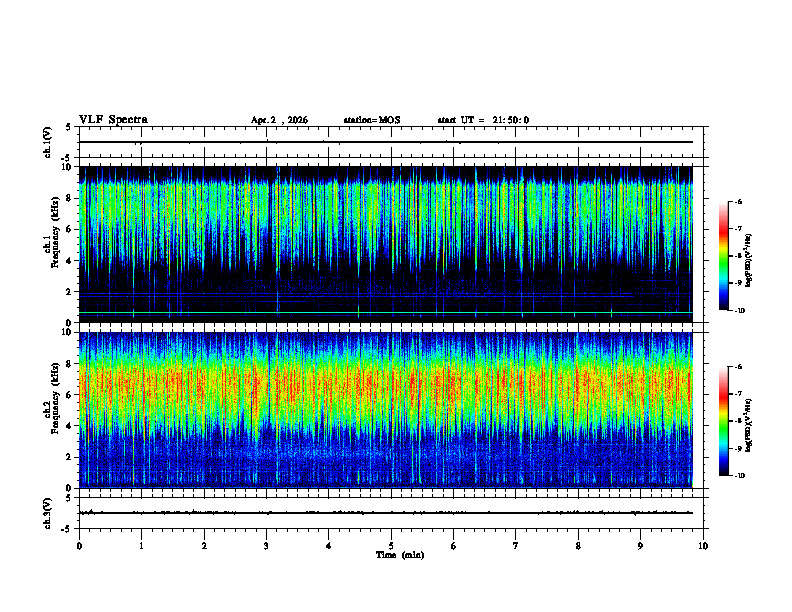The height and width of the screenshot is (612, 792).
Task: Click time axis tick label "6"
Action: click(454, 546)
